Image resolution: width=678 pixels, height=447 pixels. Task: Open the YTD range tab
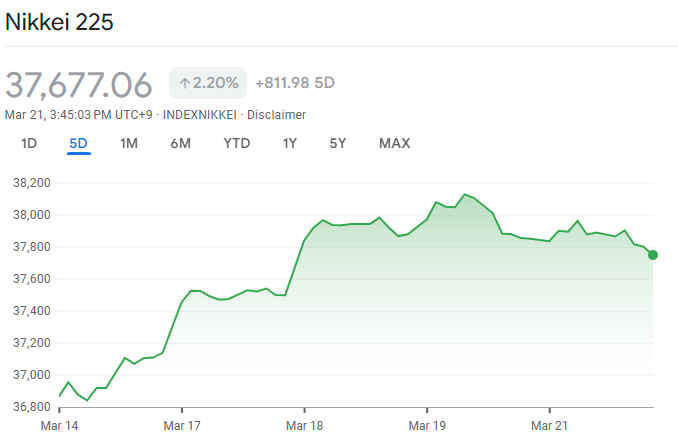[237, 143]
